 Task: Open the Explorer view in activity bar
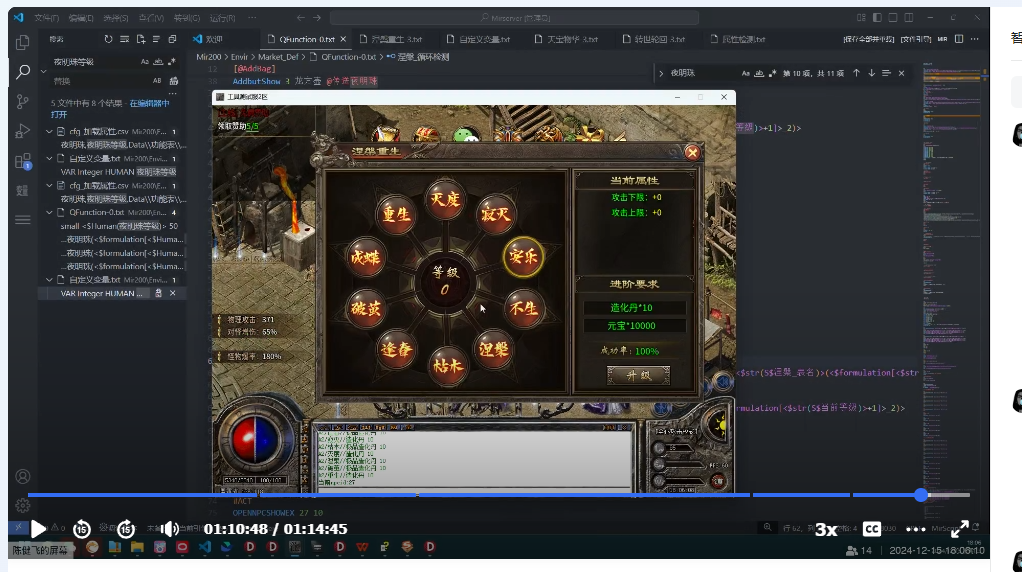(23, 42)
